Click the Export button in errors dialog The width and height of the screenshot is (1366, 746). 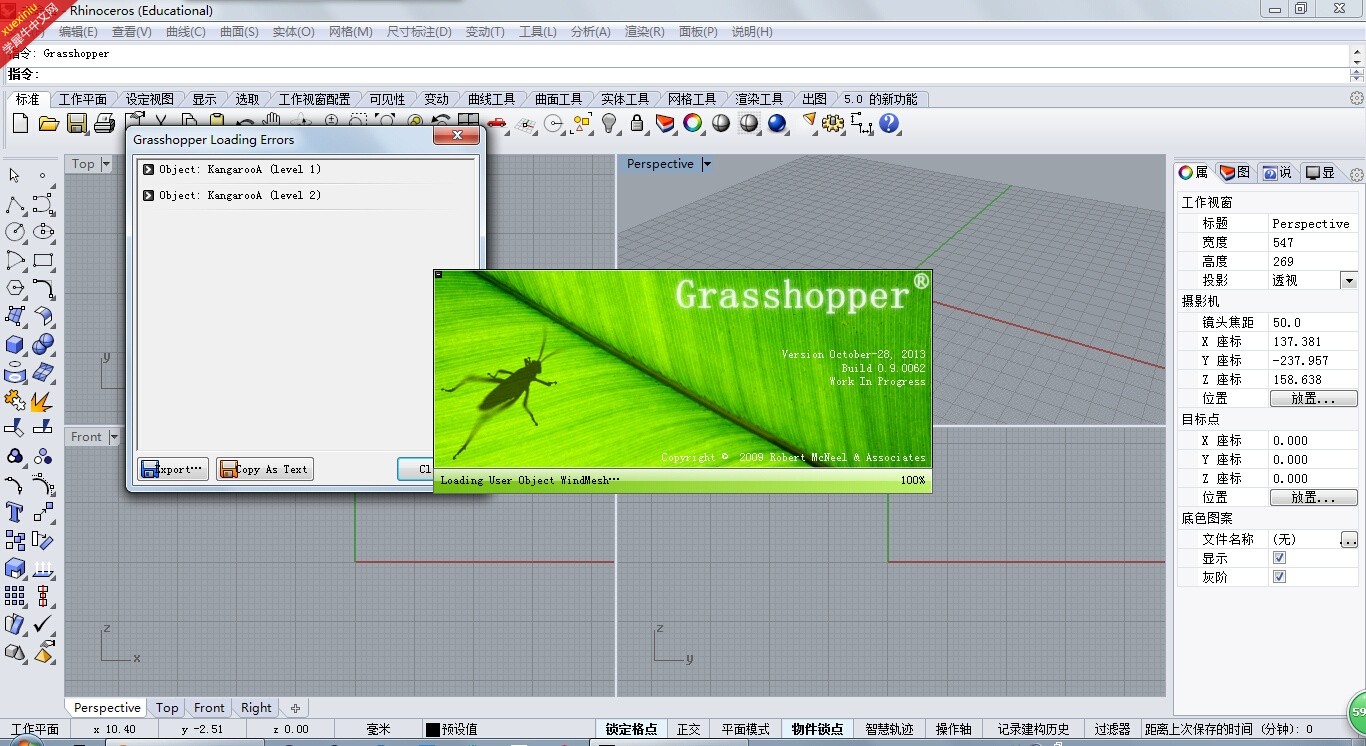(173, 469)
